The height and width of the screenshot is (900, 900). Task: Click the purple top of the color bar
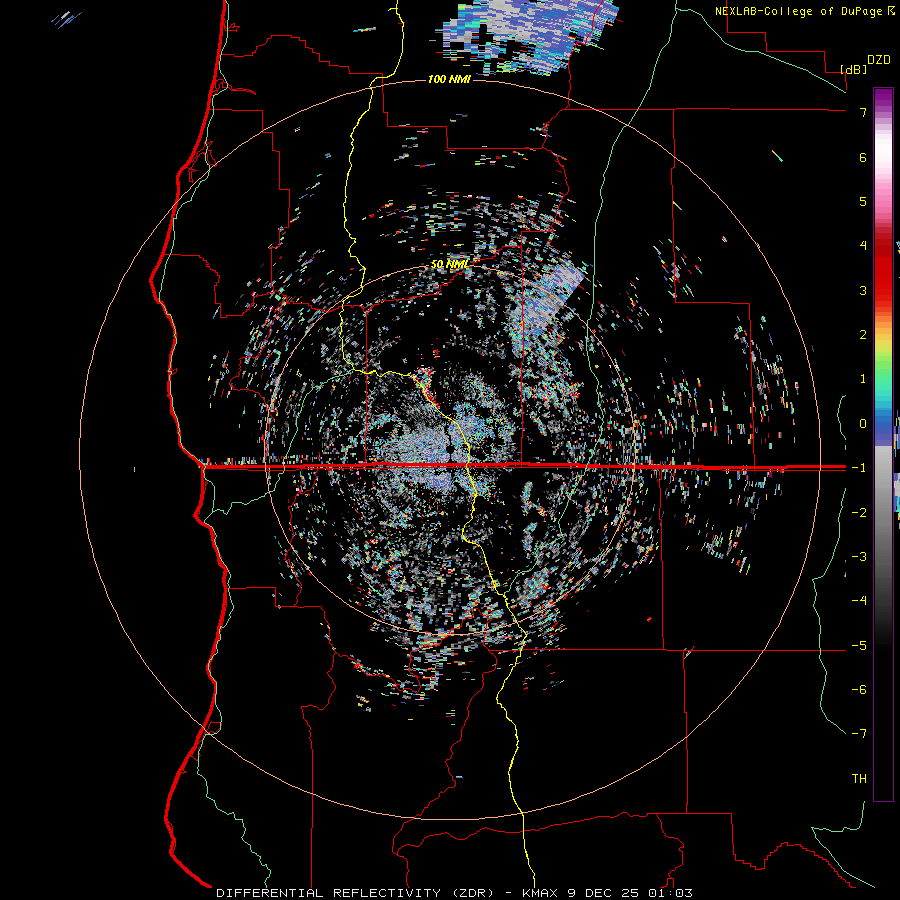coord(883,99)
